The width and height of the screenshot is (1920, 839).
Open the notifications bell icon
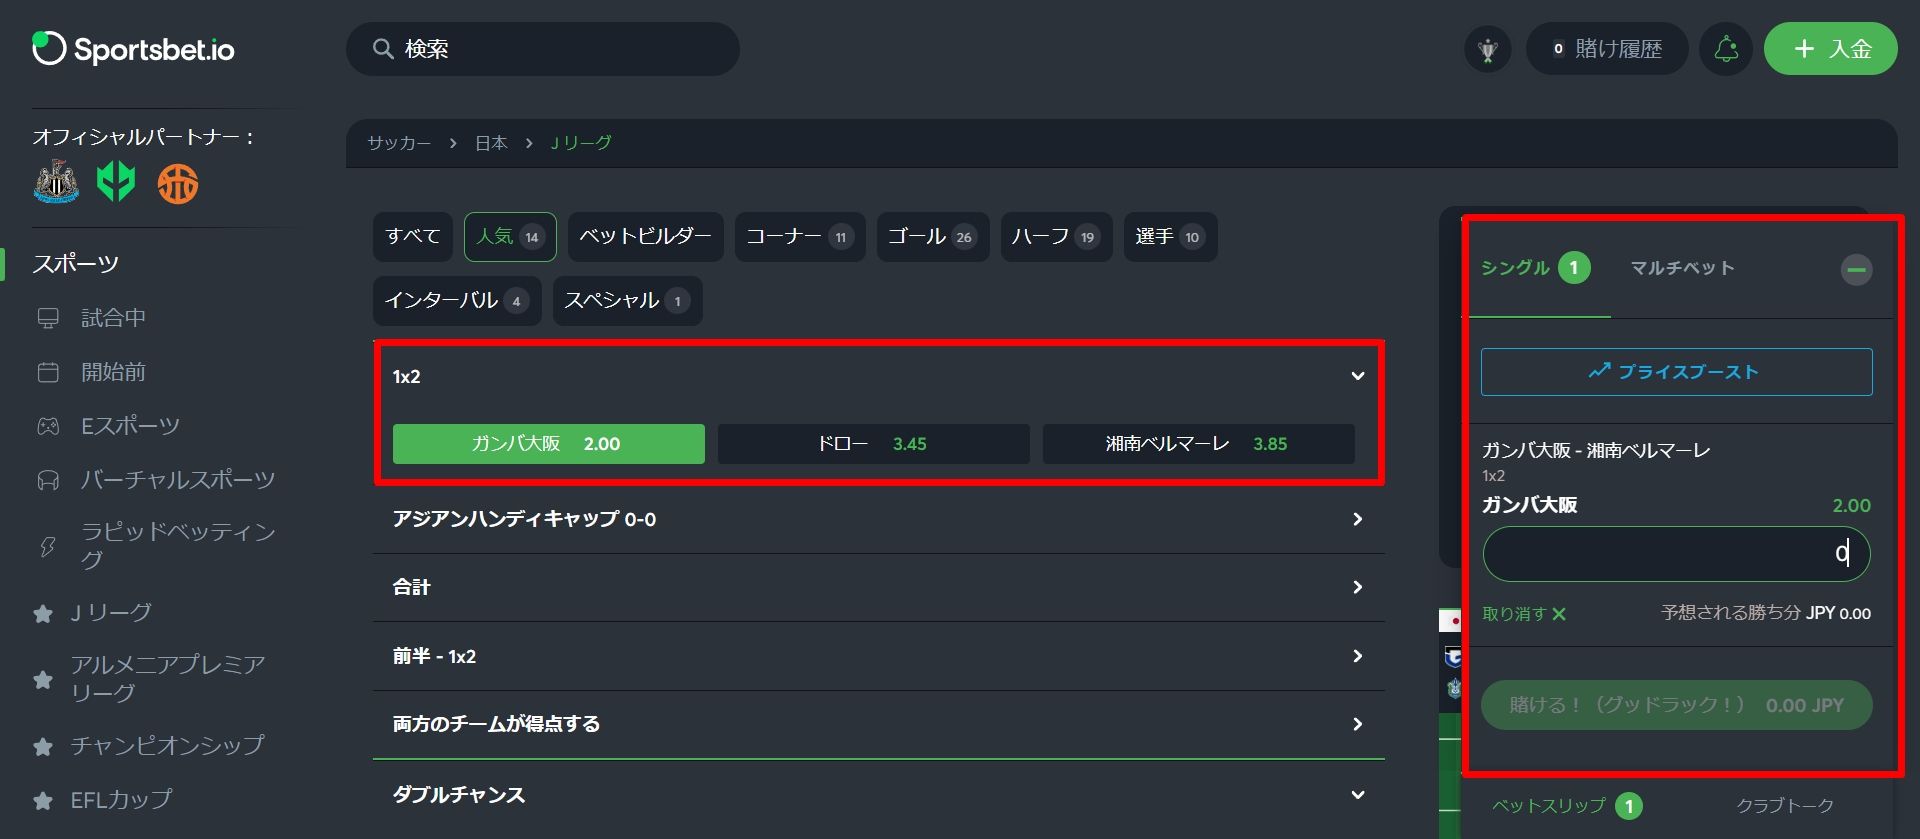[x=1726, y=49]
